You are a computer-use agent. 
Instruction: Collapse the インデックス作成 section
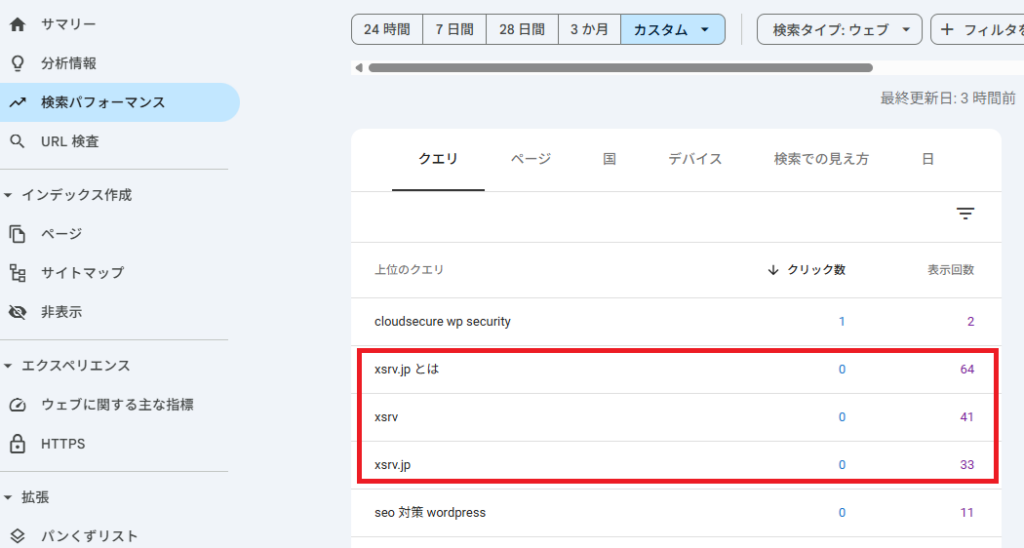9,196
